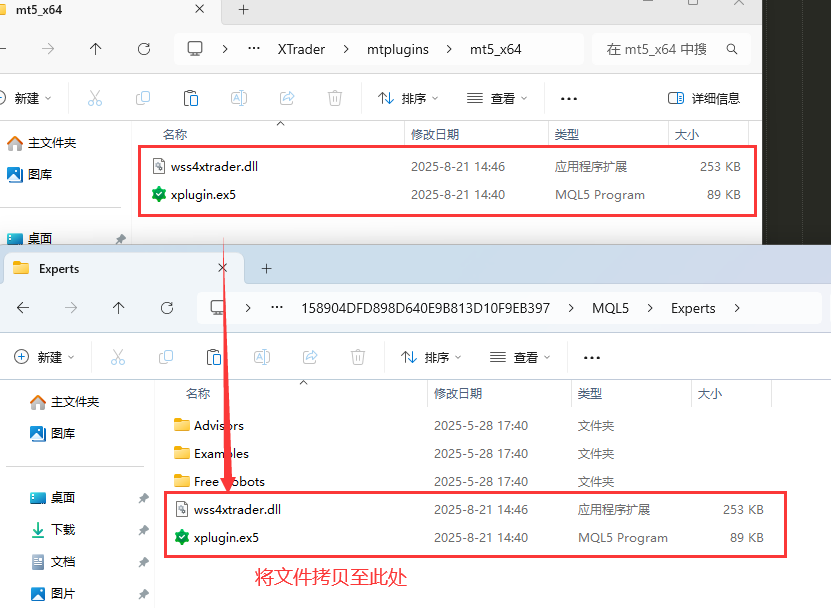
Task: Click the cut icon in the Experts window toolbar
Action: [x=118, y=357]
